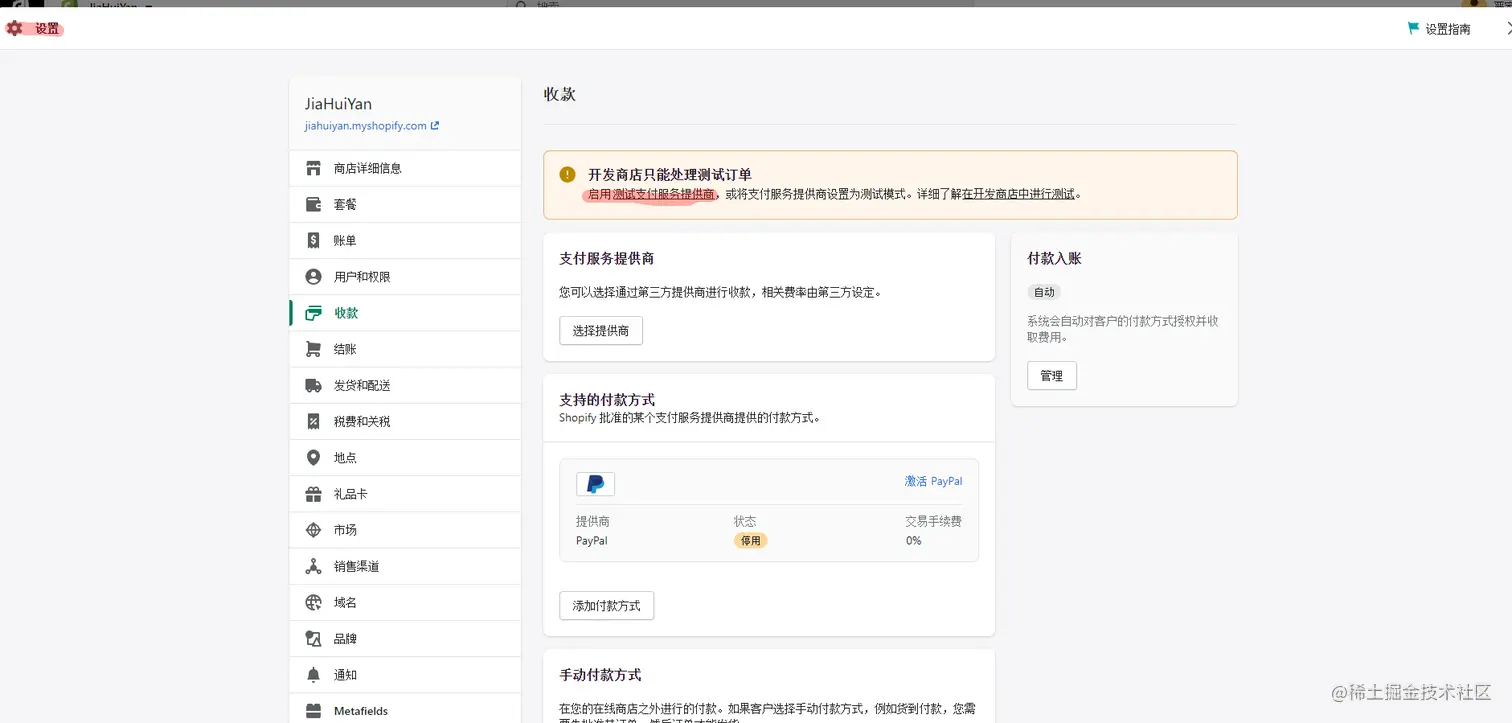The height and width of the screenshot is (723, 1512).
Task: Open the 销售渠道 settings section
Action: click(x=356, y=567)
